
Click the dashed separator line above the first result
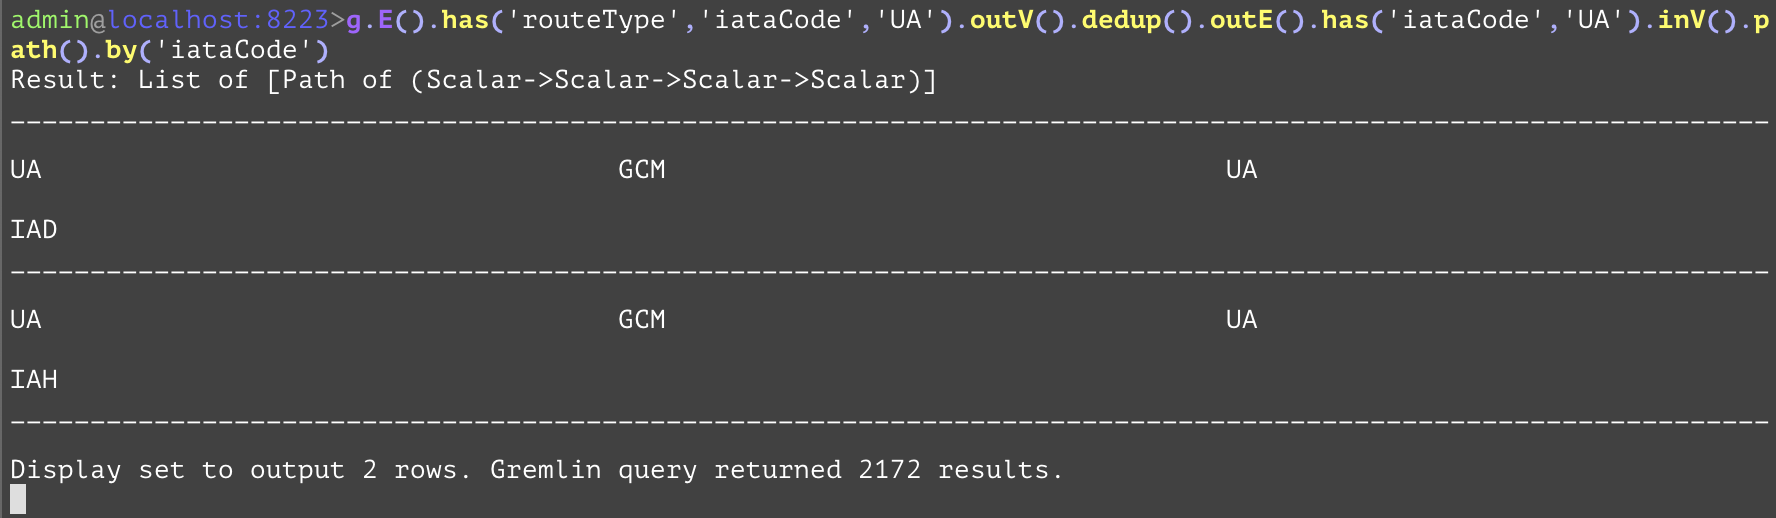tap(888, 122)
